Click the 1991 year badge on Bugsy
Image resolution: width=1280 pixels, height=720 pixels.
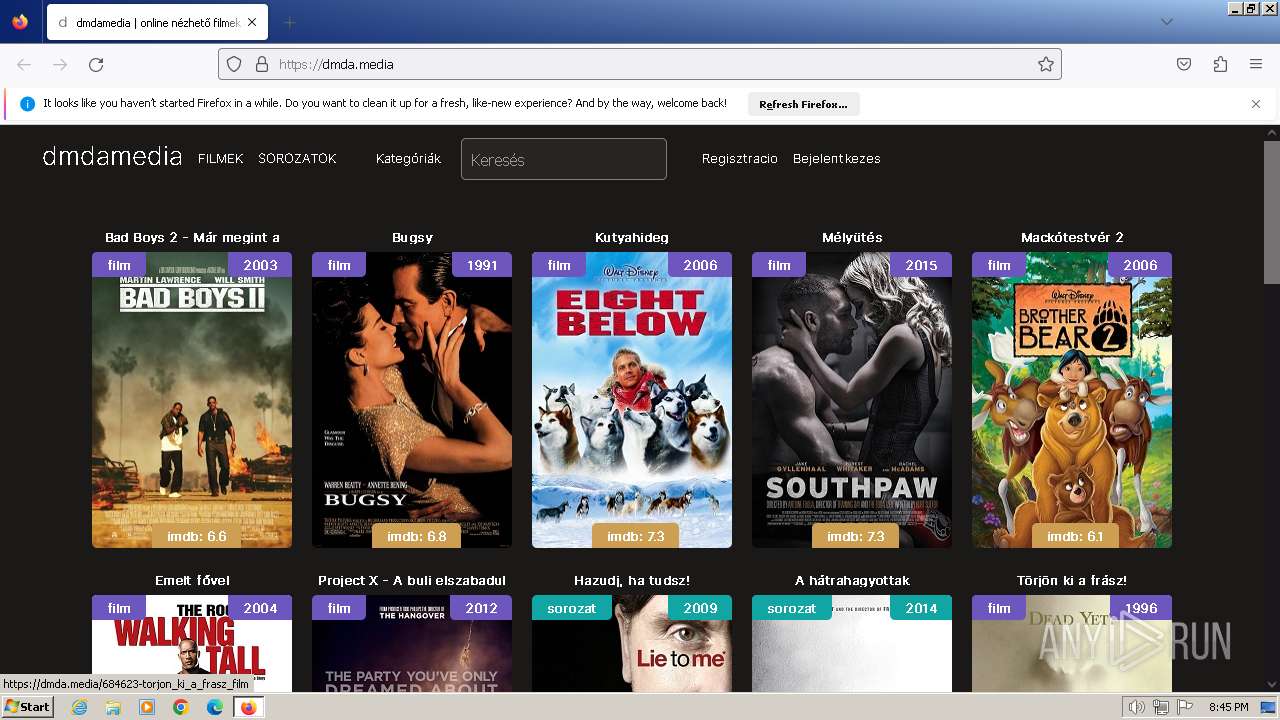482,265
